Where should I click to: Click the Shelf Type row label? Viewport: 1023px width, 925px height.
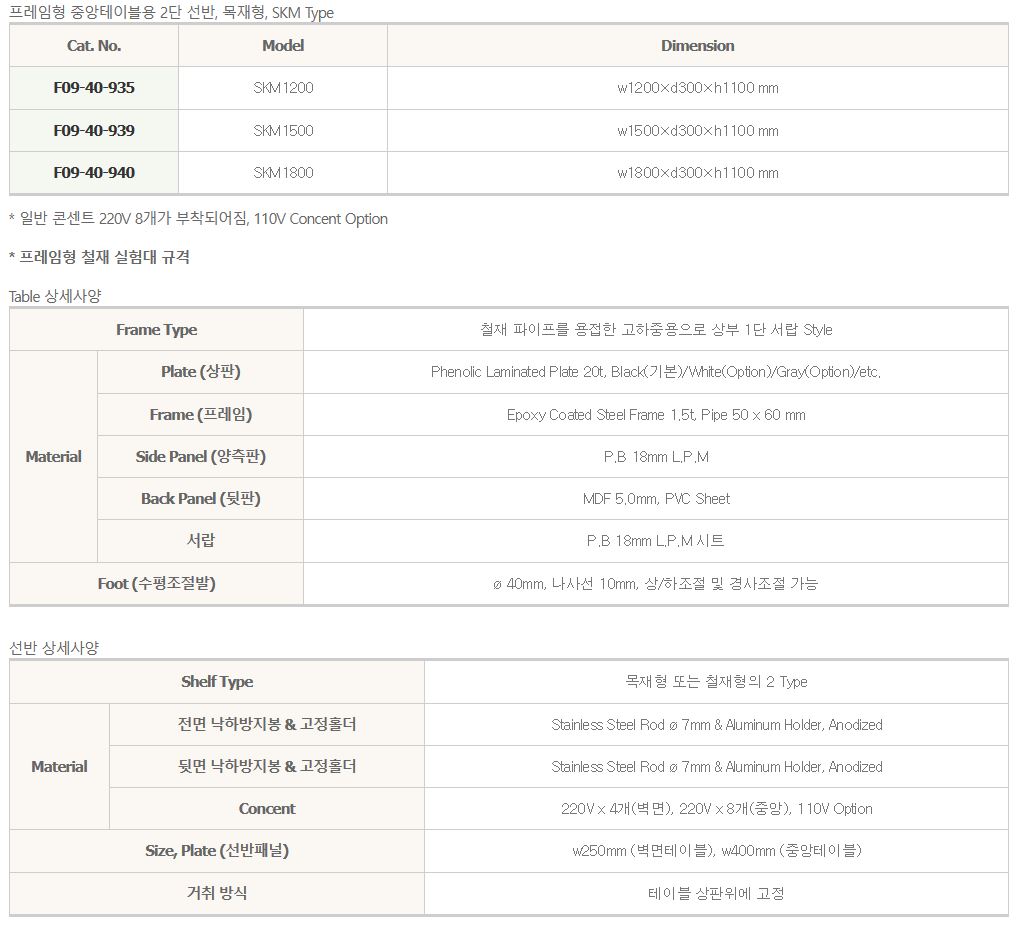click(217, 682)
